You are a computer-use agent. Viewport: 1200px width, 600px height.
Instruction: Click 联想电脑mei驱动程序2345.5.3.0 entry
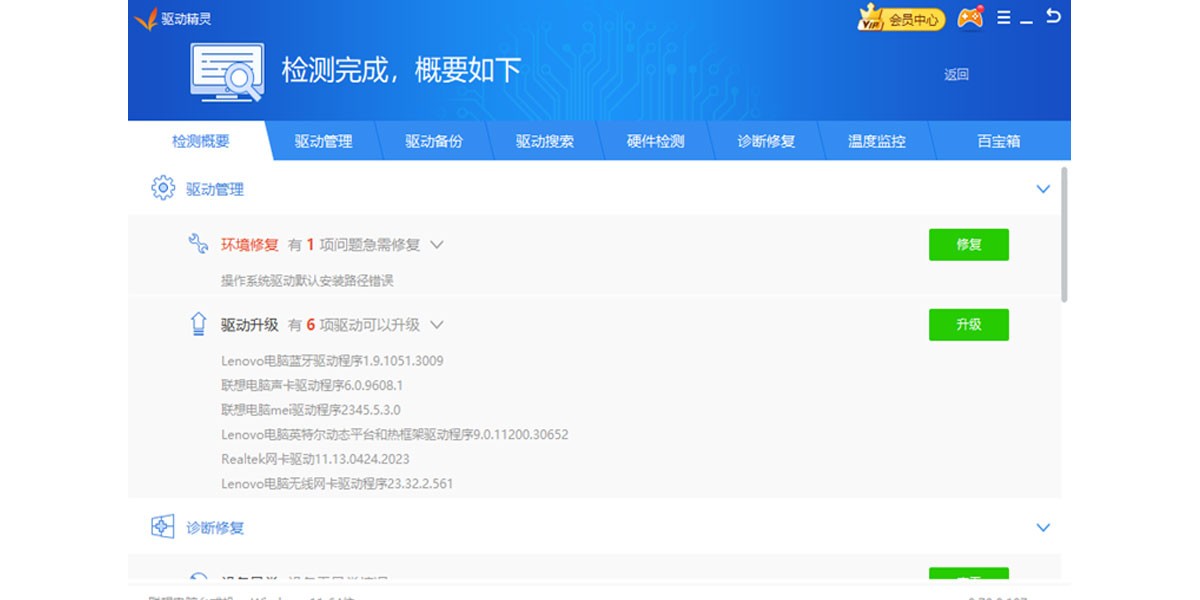311,410
